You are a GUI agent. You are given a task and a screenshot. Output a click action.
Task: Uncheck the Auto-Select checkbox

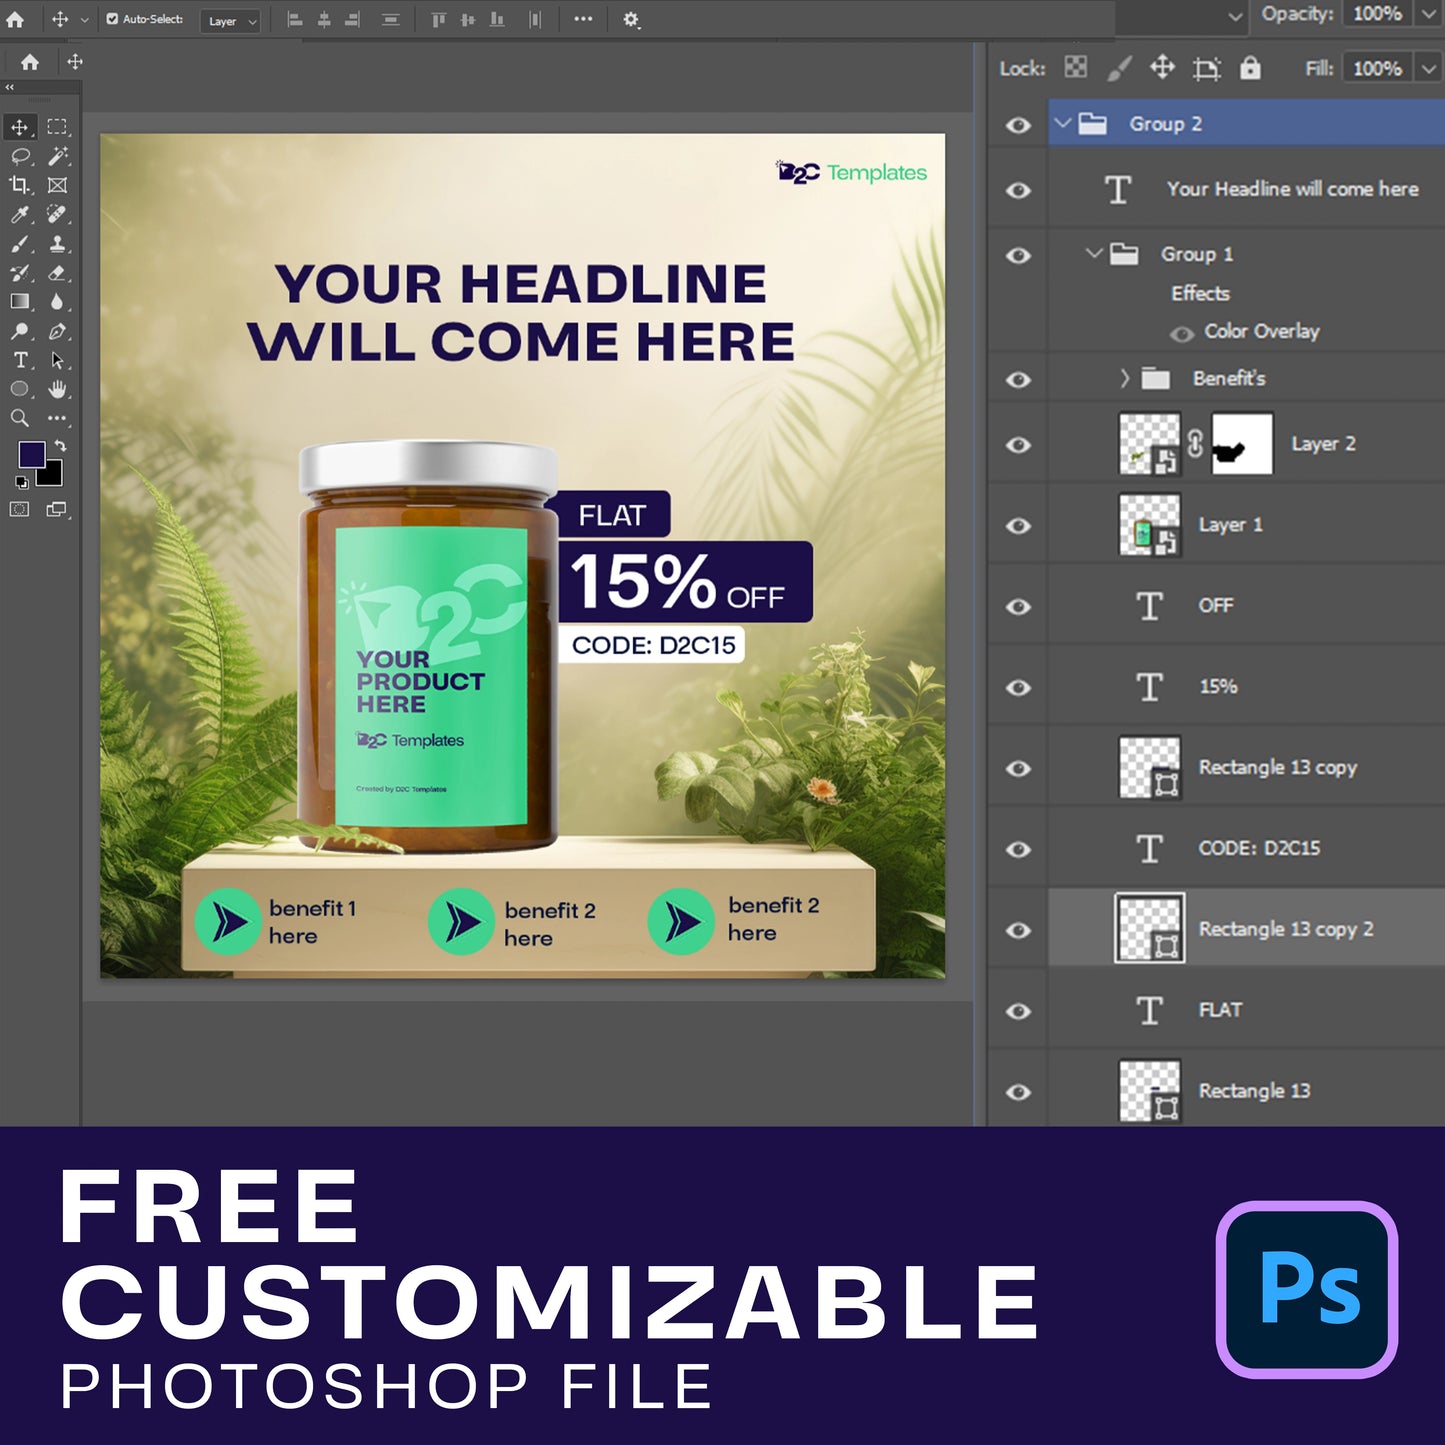(112, 19)
